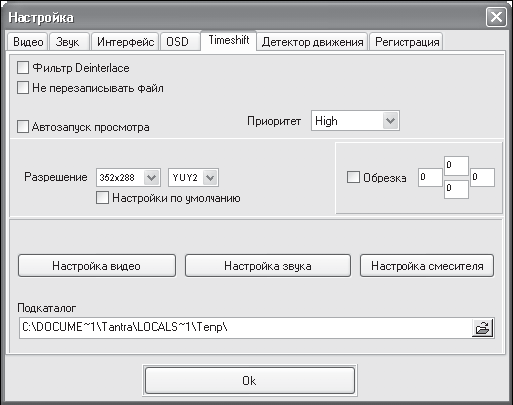Expand the 352x288 resolution dropdown

pyautogui.click(x=128, y=178)
